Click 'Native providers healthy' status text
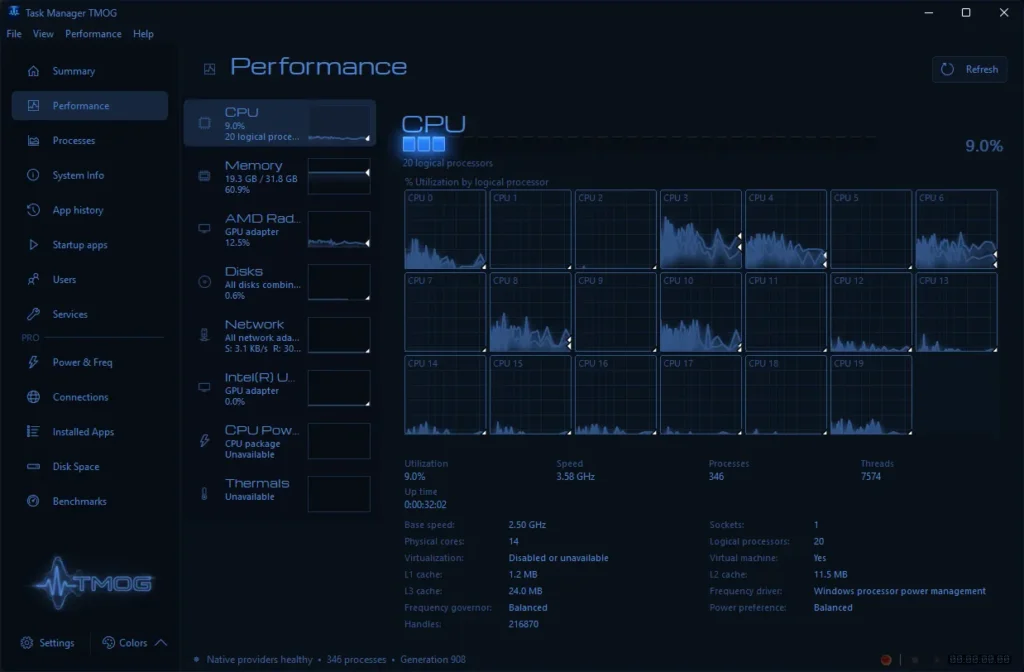The image size is (1024, 672). click(259, 660)
